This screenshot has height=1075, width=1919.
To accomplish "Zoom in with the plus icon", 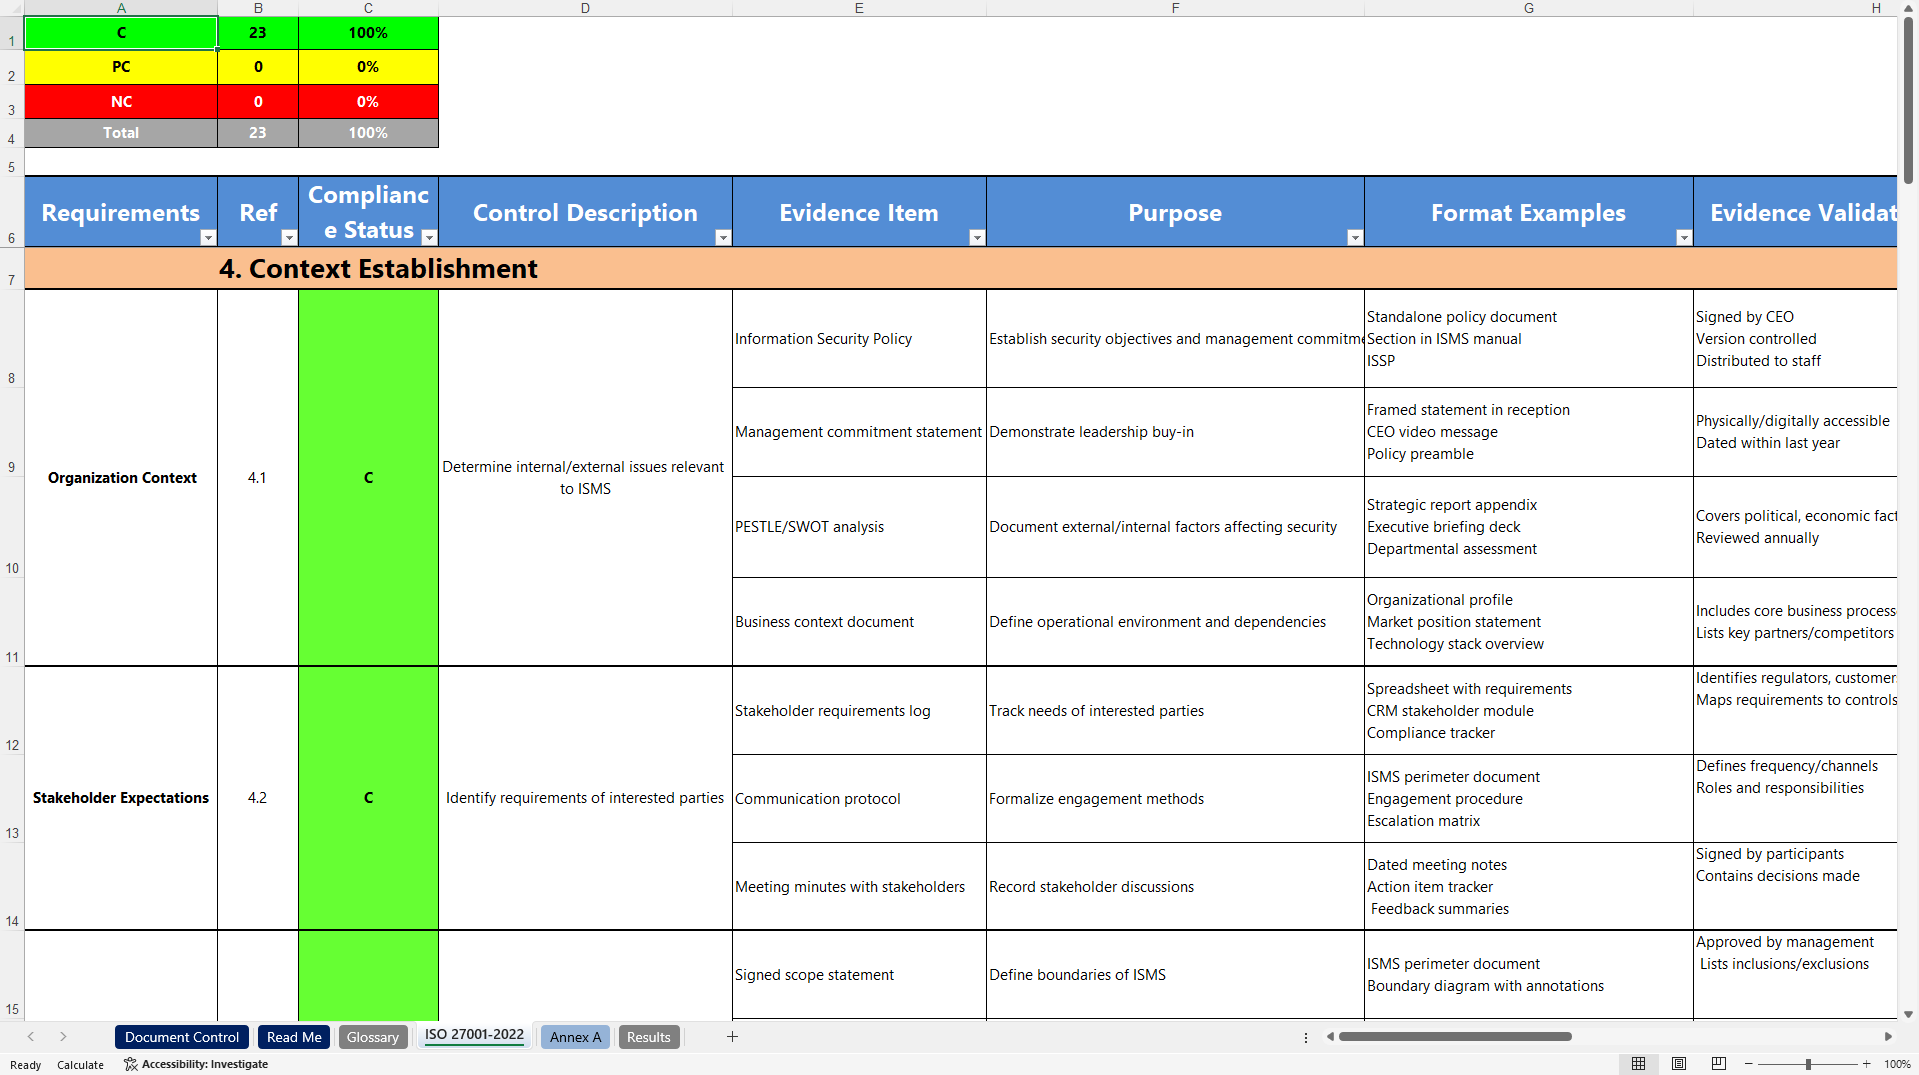I will tap(1867, 1064).
